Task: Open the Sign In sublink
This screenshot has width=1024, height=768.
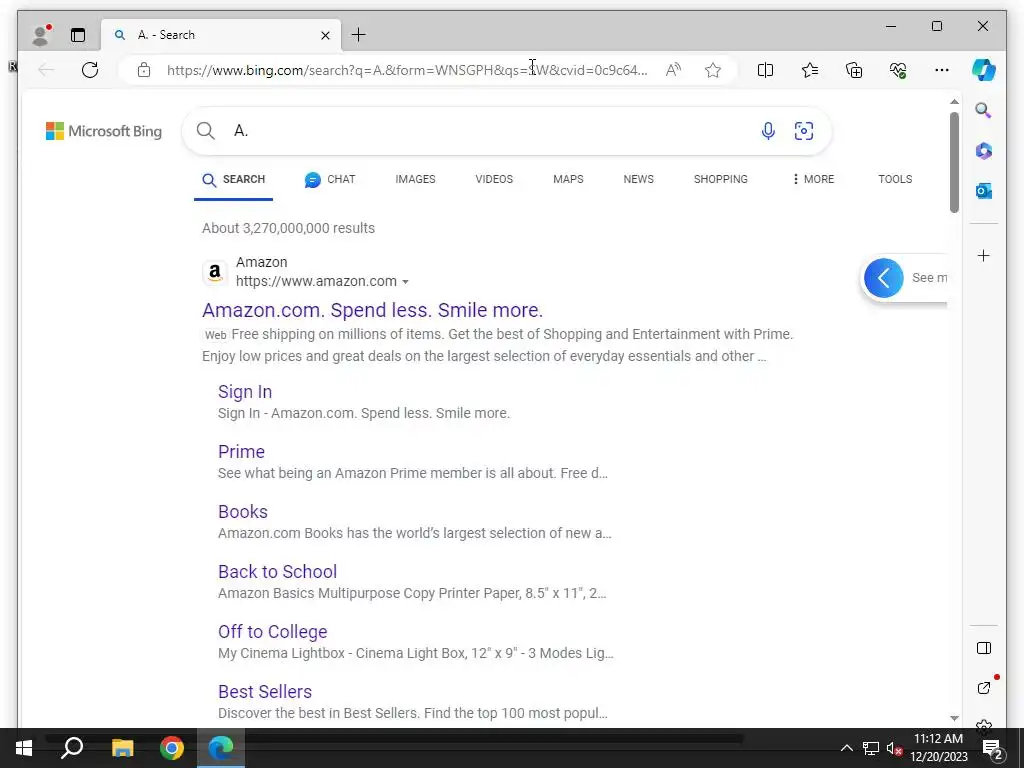Action: click(x=245, y=392)
